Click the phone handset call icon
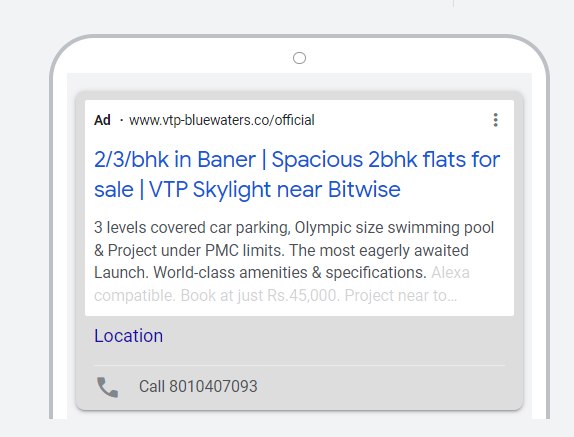The width and height of the screenshot is (574, 437). coord(107,387)
